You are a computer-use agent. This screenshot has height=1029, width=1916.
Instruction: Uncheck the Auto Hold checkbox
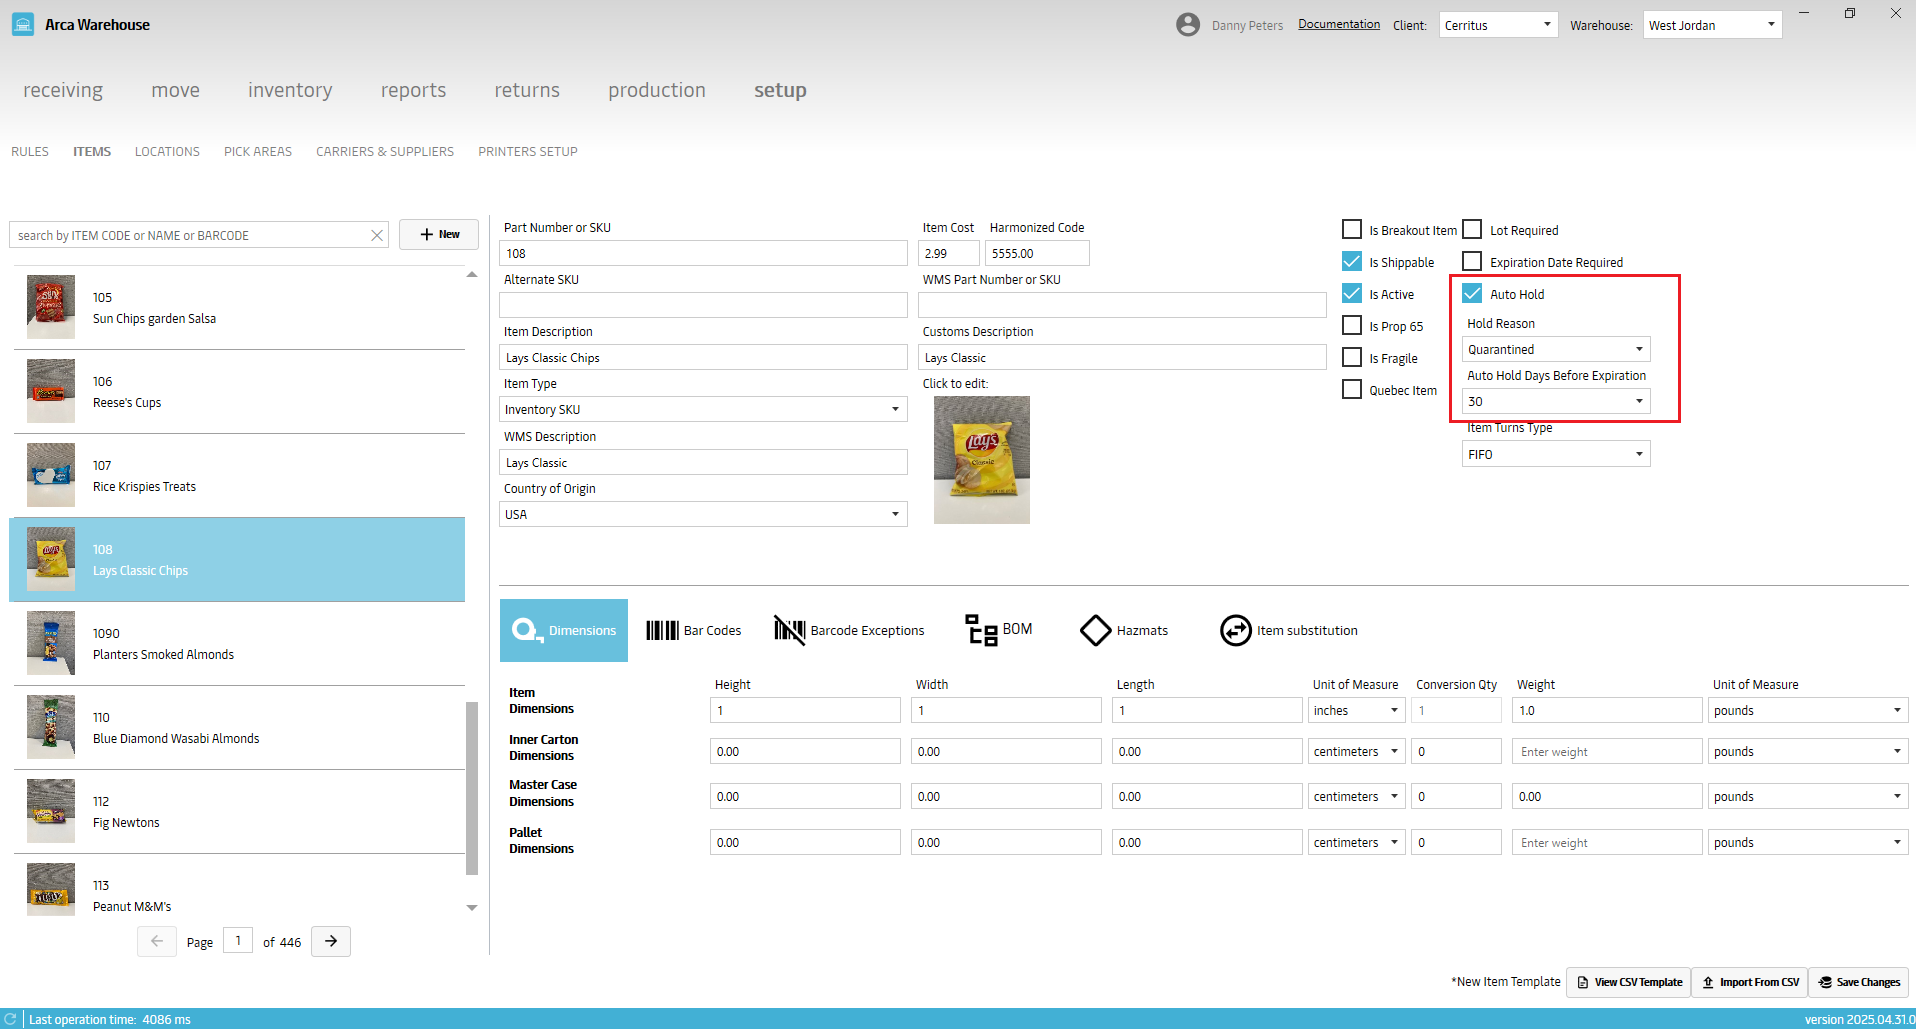(x=1472, y=294)
